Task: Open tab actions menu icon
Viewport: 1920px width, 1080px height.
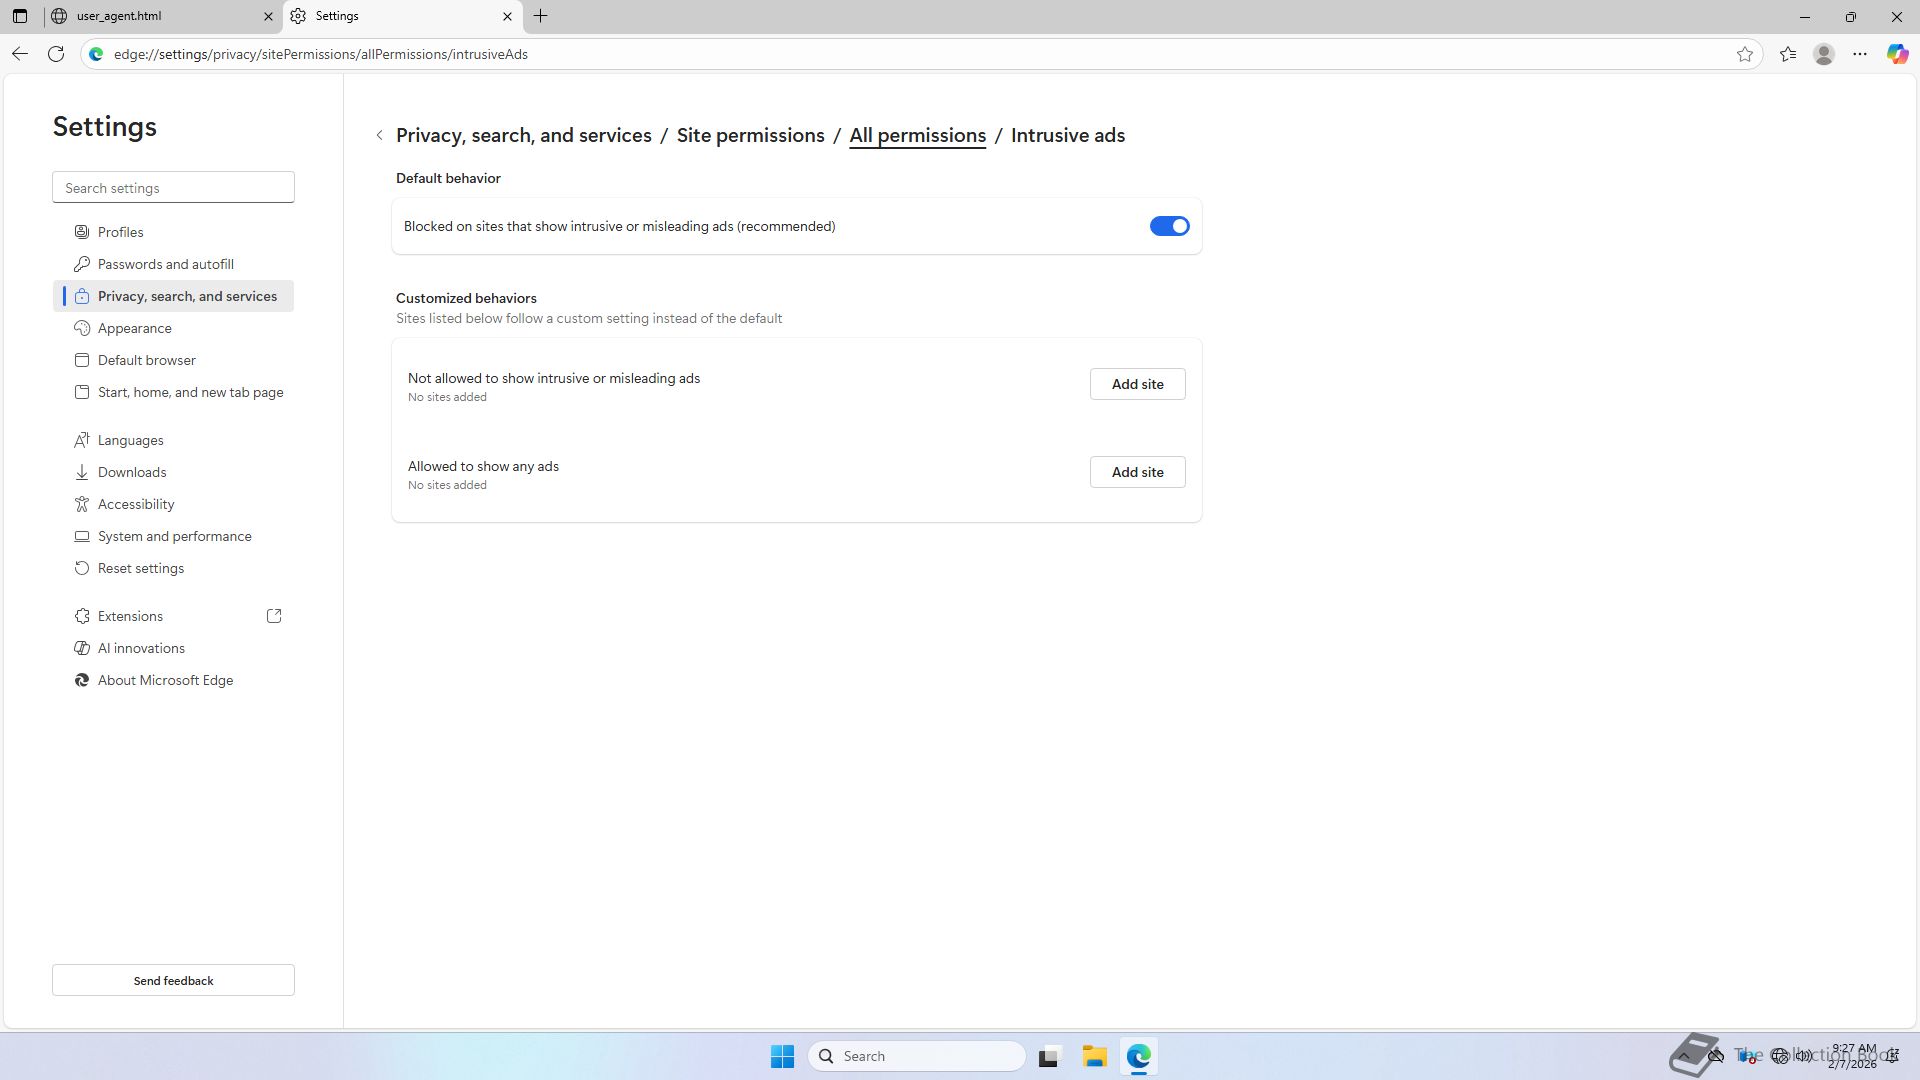Action: coord(20,16)
